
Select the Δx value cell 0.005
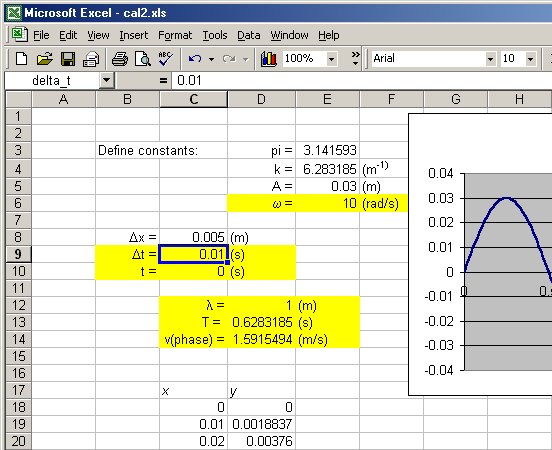(x=193, y=237)
